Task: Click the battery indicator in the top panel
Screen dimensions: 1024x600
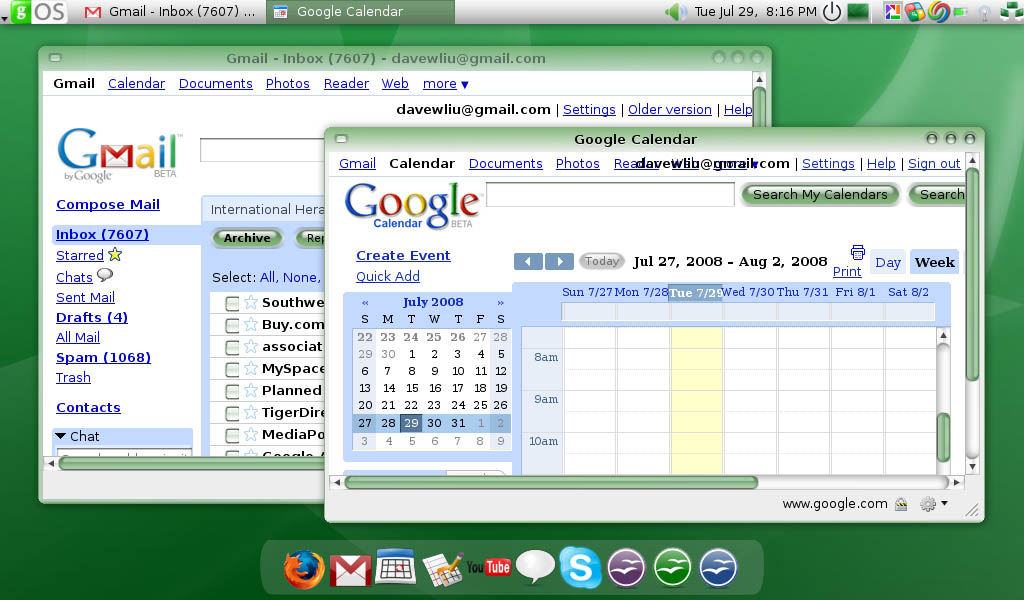Action: pos(960,11)
